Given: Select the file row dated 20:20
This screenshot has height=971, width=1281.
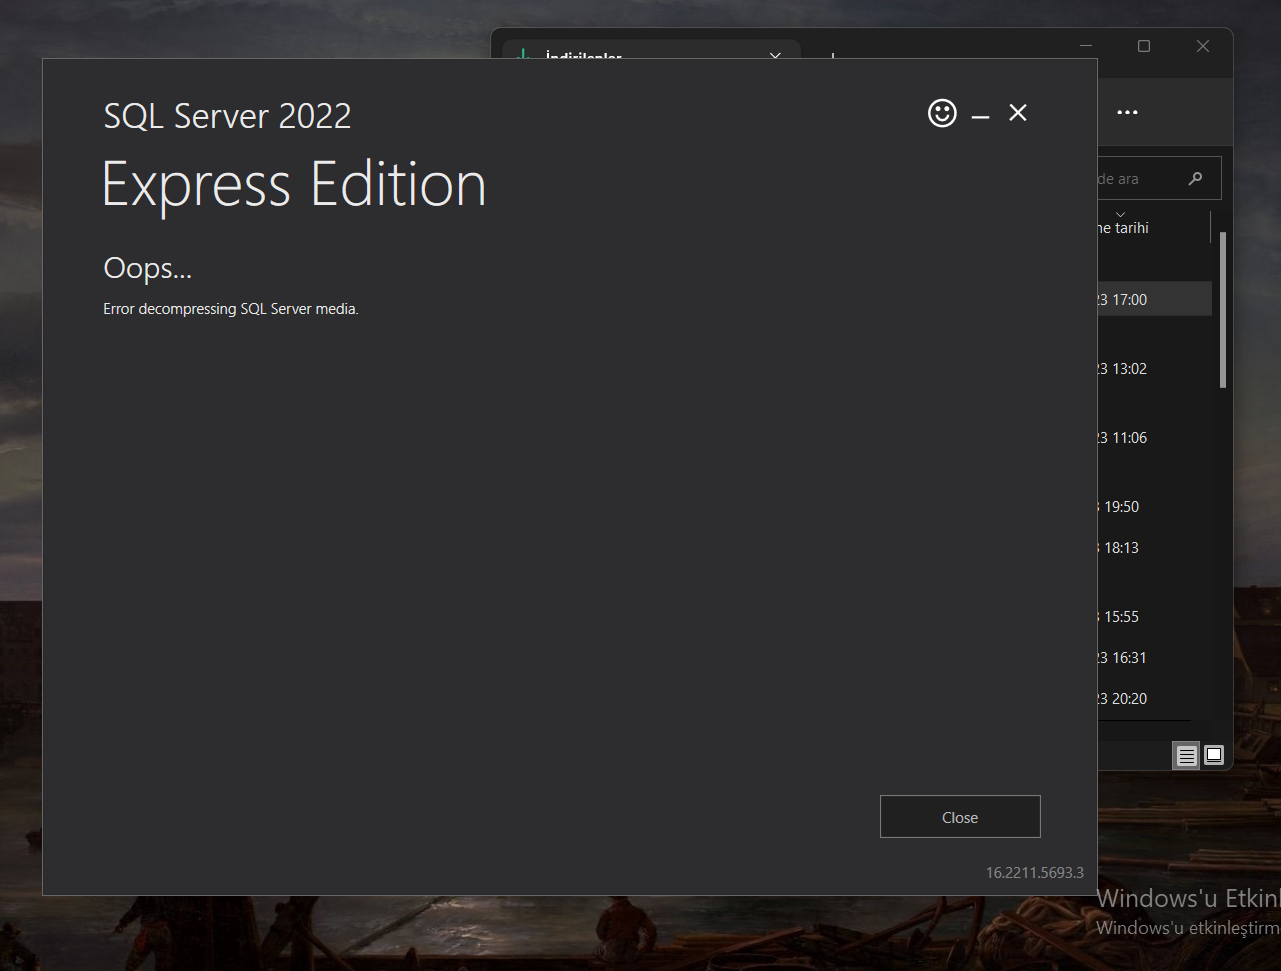Looking at the screenshot, I should click(x=1155, y=698).
